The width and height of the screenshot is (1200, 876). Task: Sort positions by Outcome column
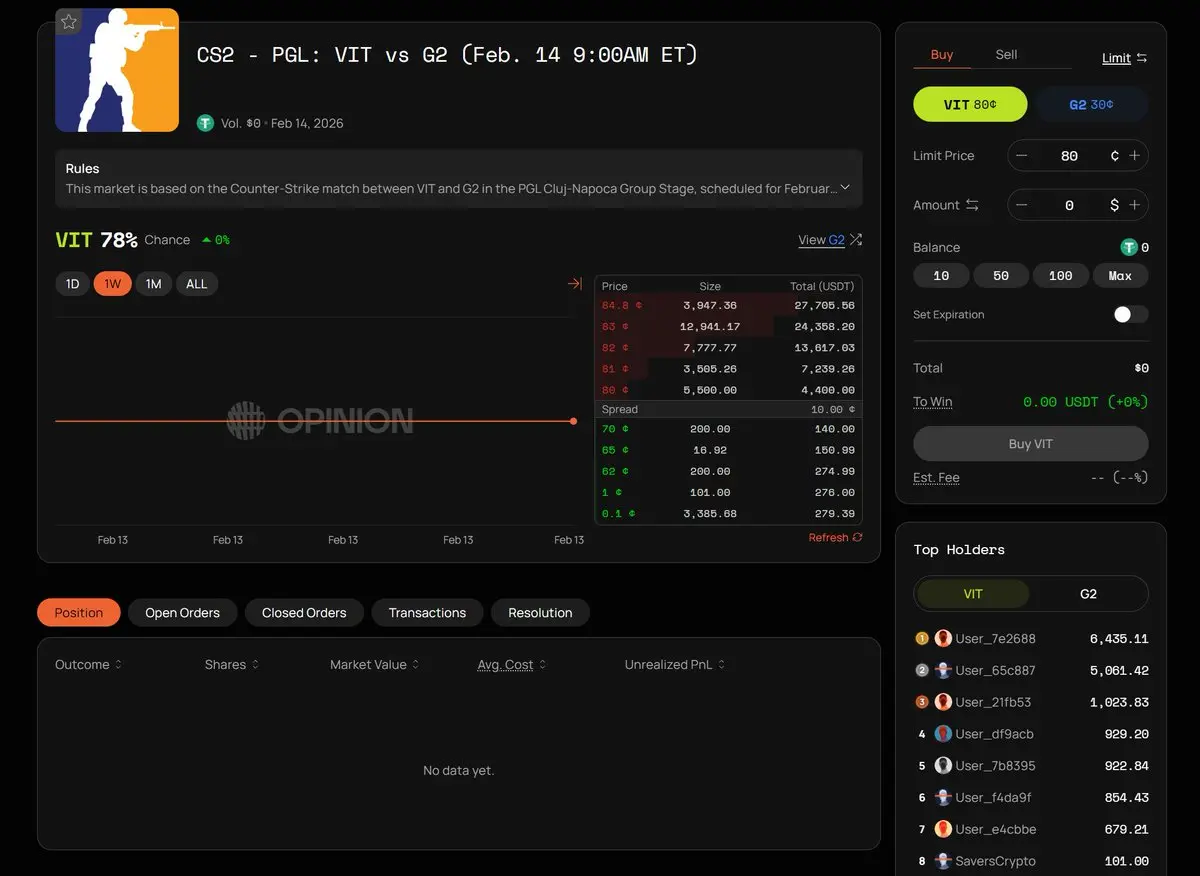89,665
